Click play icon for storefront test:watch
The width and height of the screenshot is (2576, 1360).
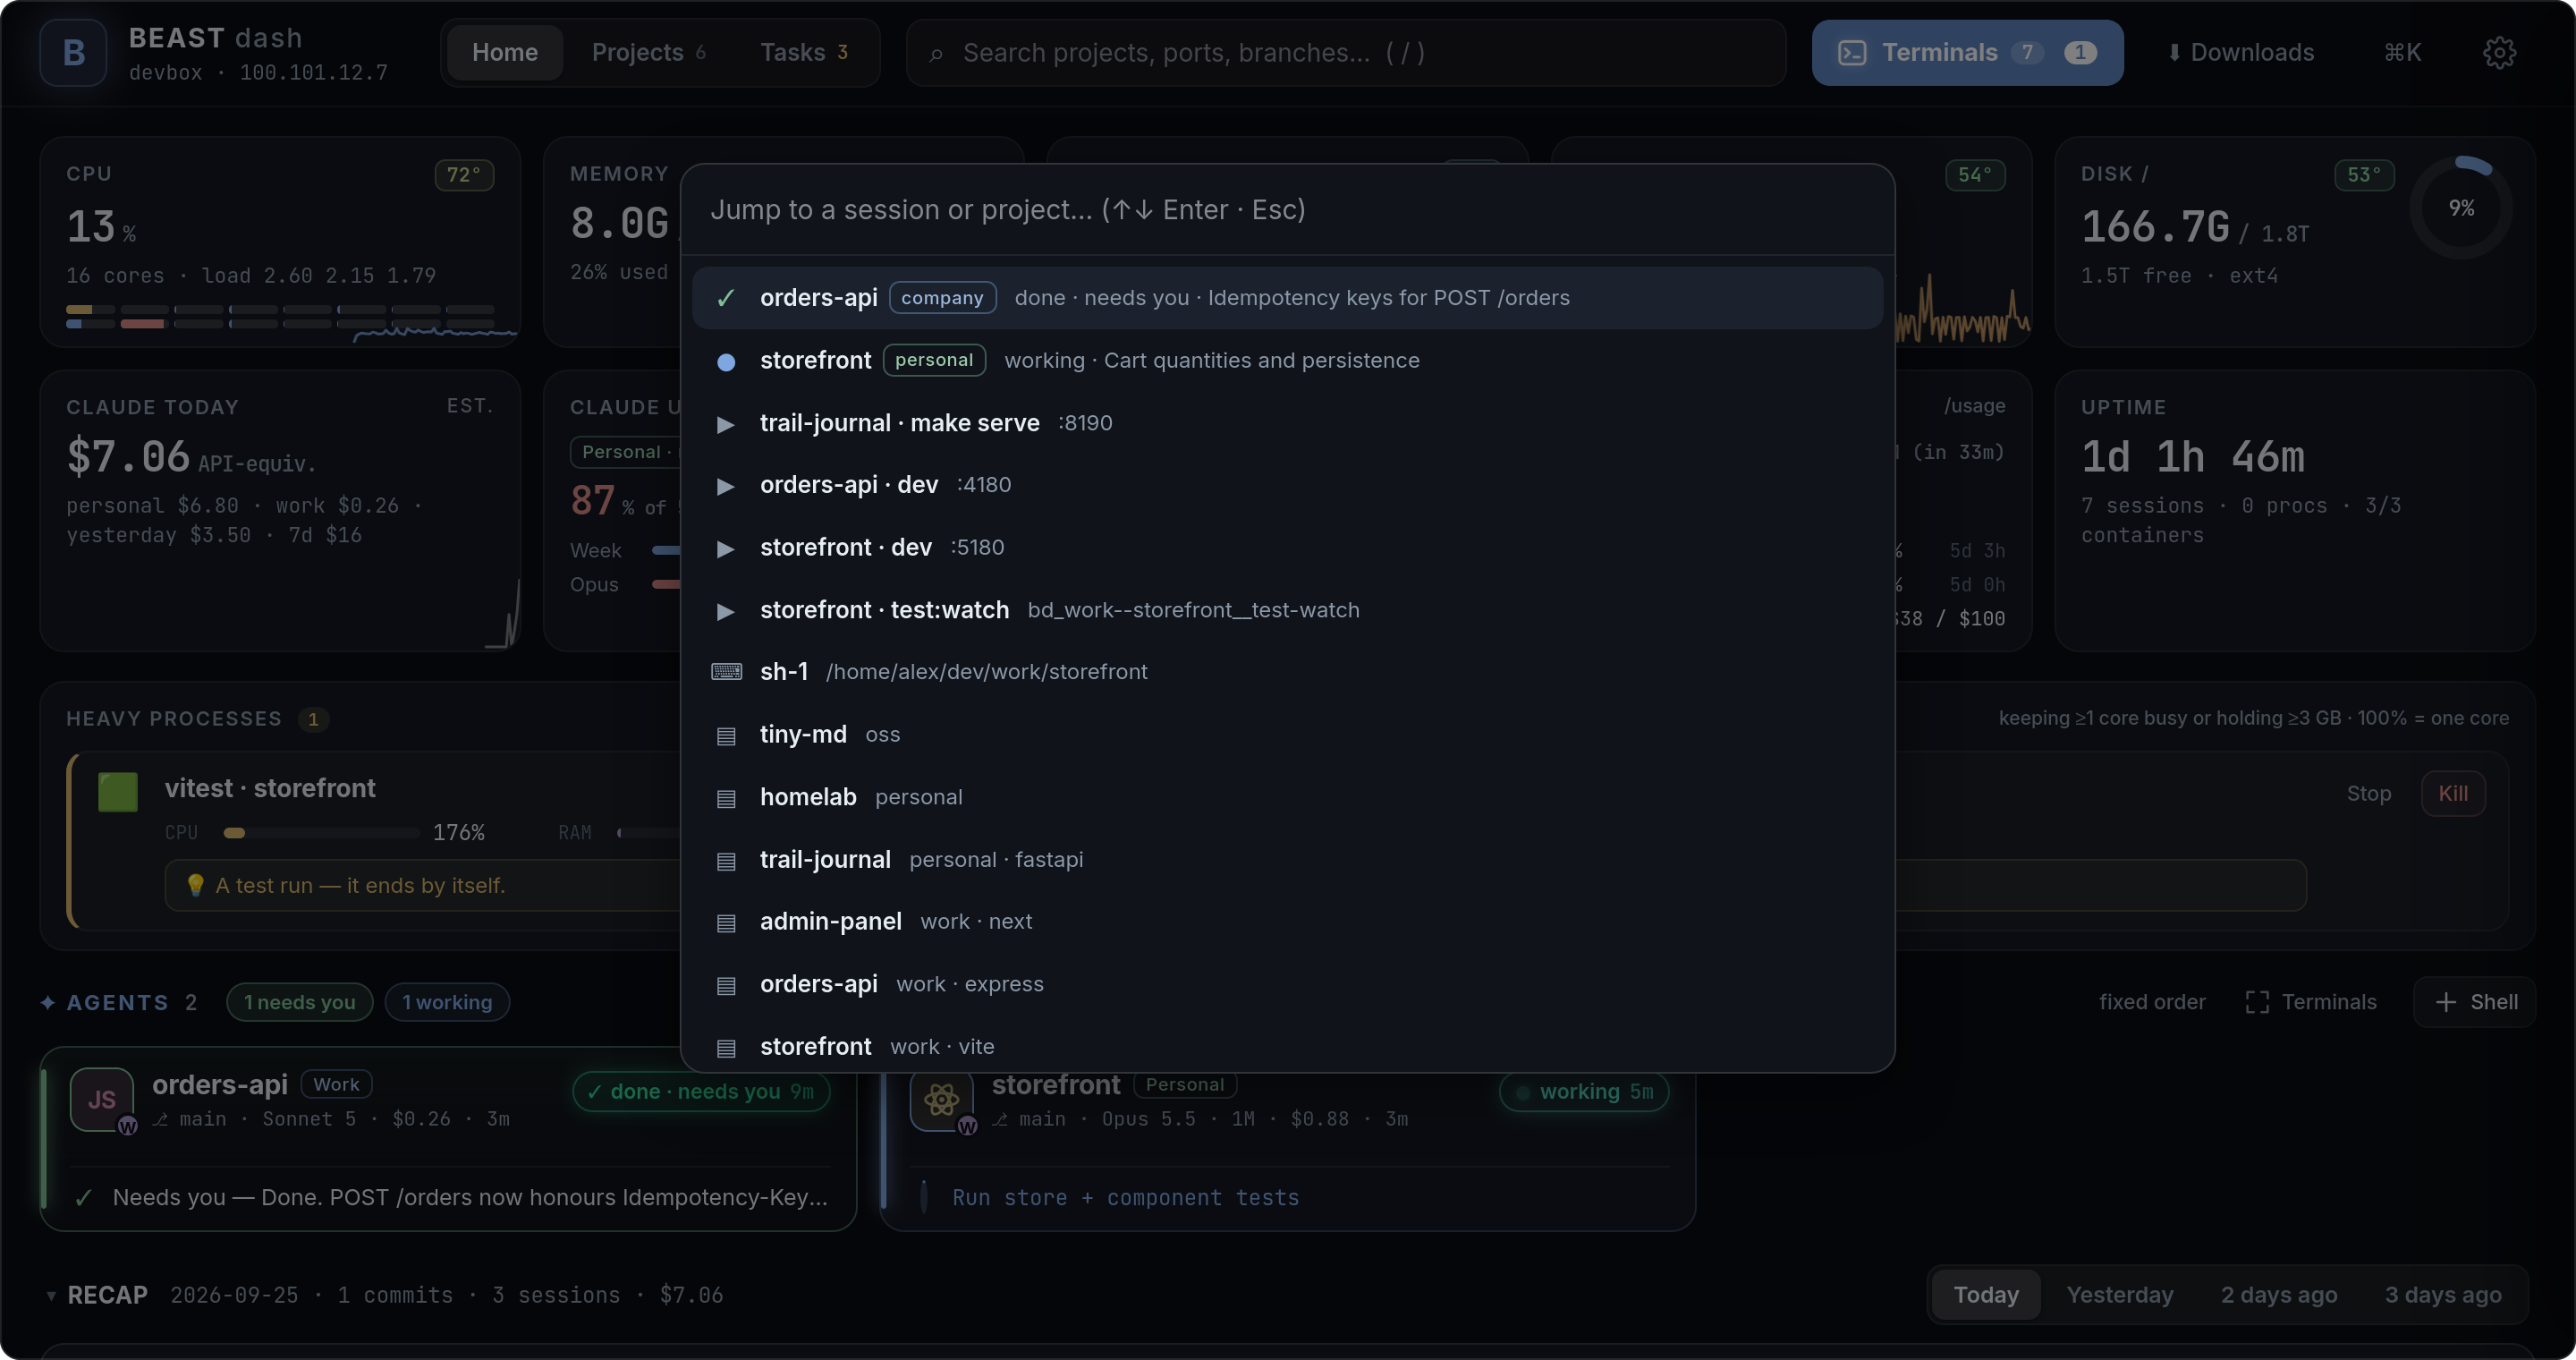[x=726, y=611]
